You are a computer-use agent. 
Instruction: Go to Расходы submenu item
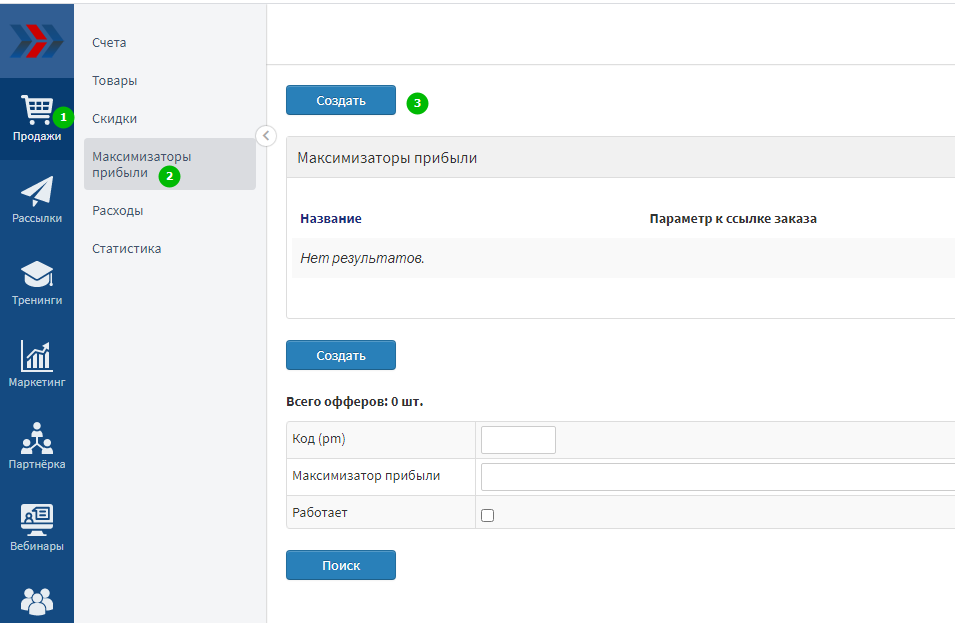pos(117,211)
